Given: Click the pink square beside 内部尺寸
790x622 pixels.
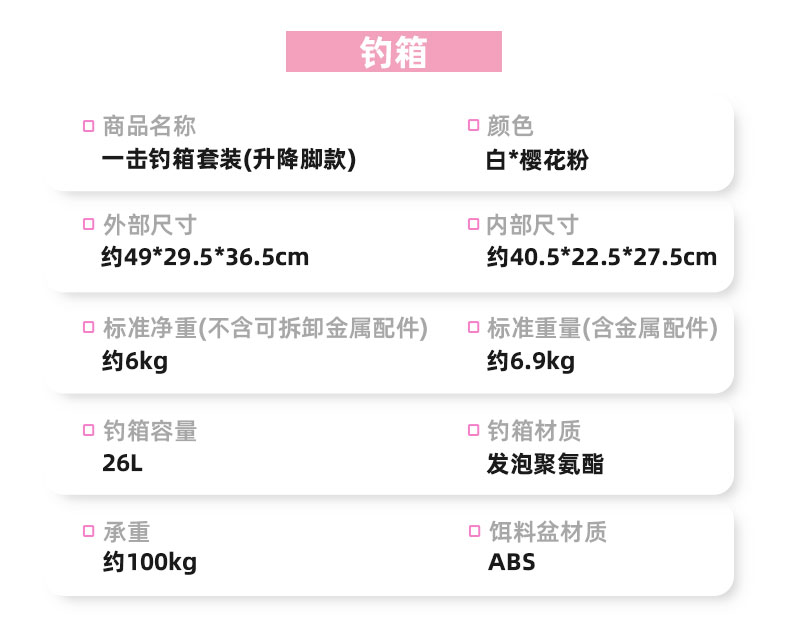Looking at the screenshot, I should click(x=474, y=225).
